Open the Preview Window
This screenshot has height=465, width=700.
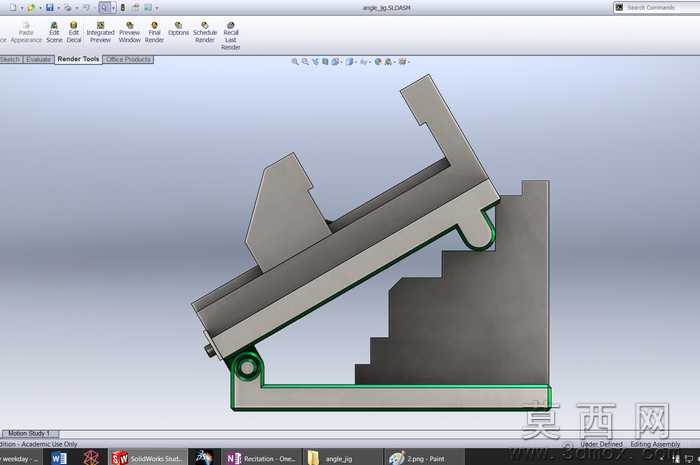click(129, 33)
